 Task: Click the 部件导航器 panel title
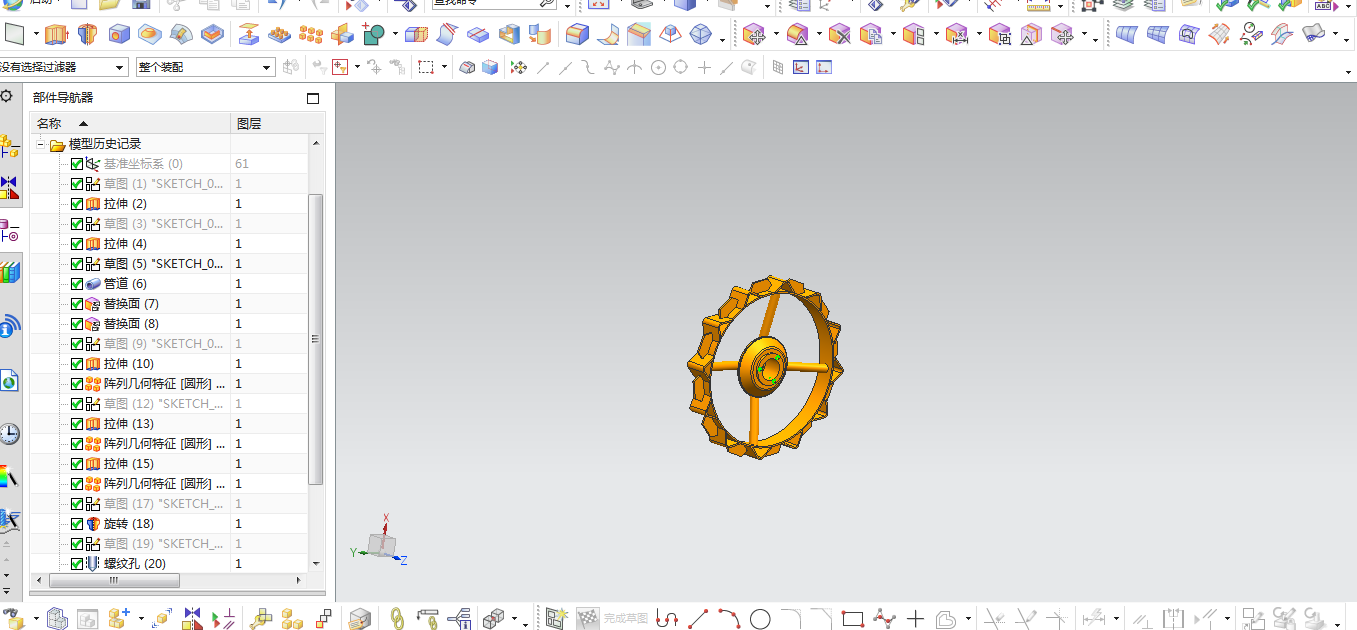pos(63,98)
